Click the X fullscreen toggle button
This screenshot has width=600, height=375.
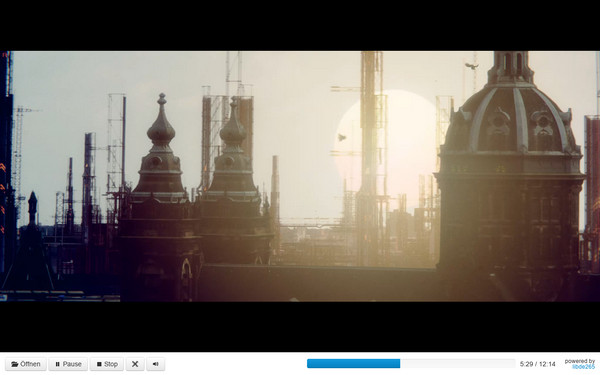pyautogui.click(x=135, y=364)
